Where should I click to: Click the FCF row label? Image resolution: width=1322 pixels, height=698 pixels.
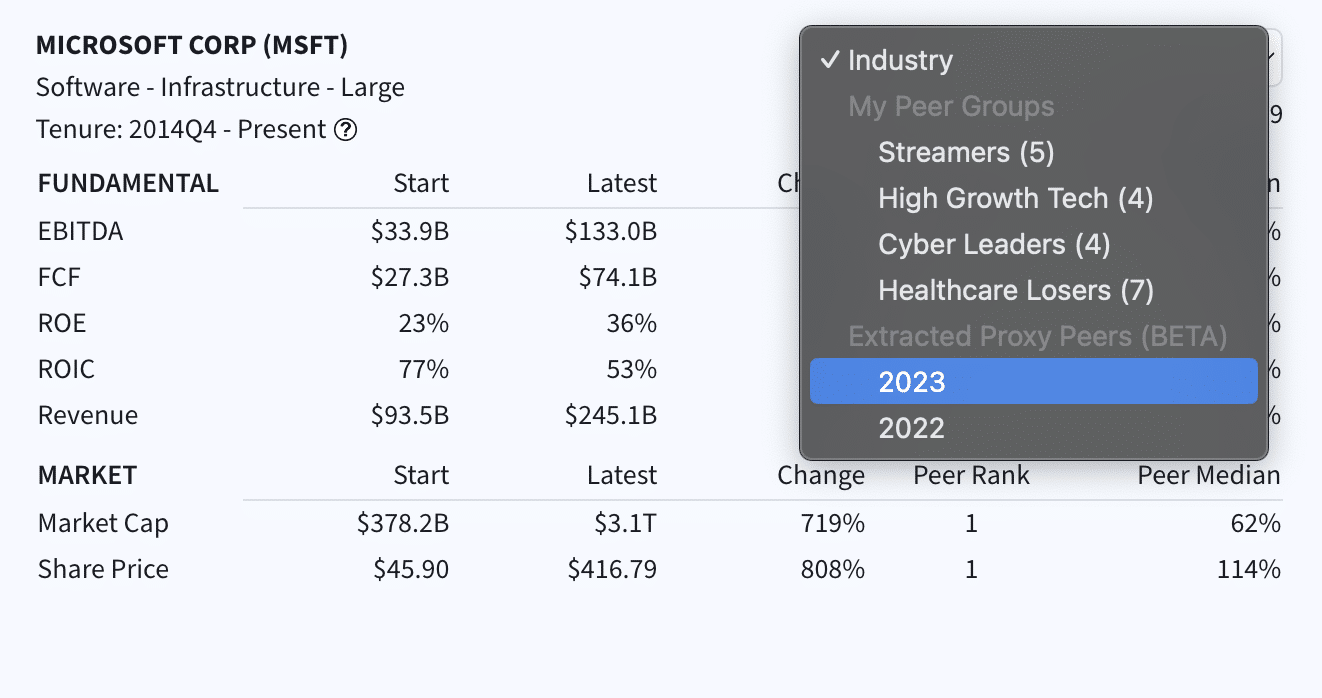pyautogui.click(x=59, y=277)
